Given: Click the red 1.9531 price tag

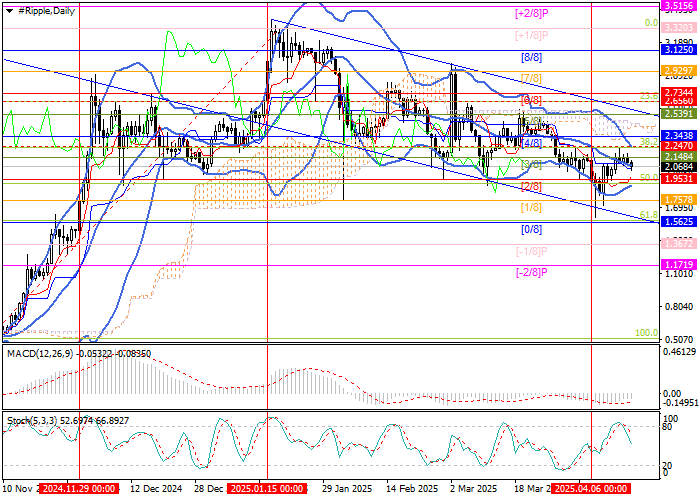Looking at the screenshot, I should (x=679, y=178).
